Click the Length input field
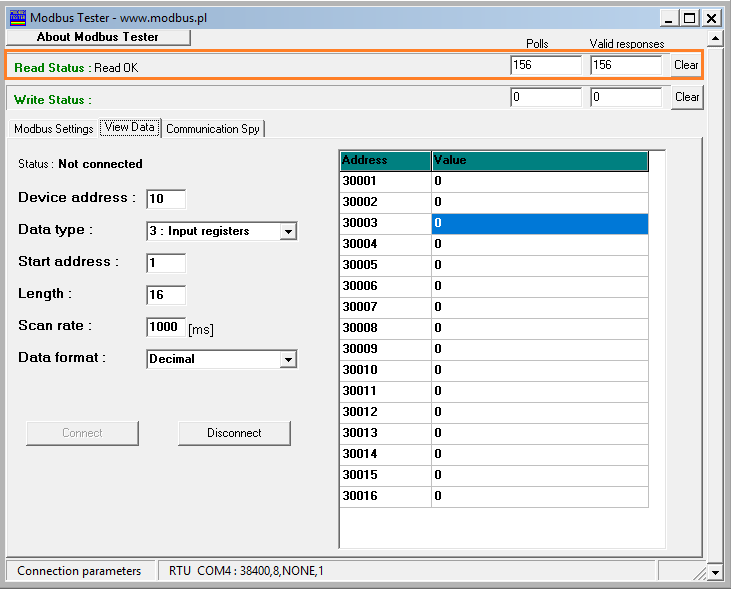Screen dimensions: 731x589 (x=166, y=295)
